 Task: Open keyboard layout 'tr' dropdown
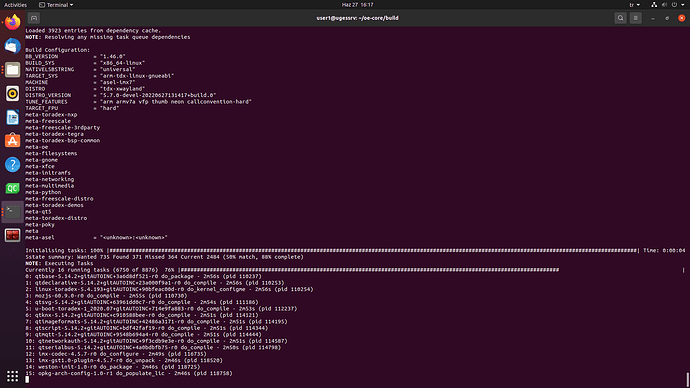[634, 5]
